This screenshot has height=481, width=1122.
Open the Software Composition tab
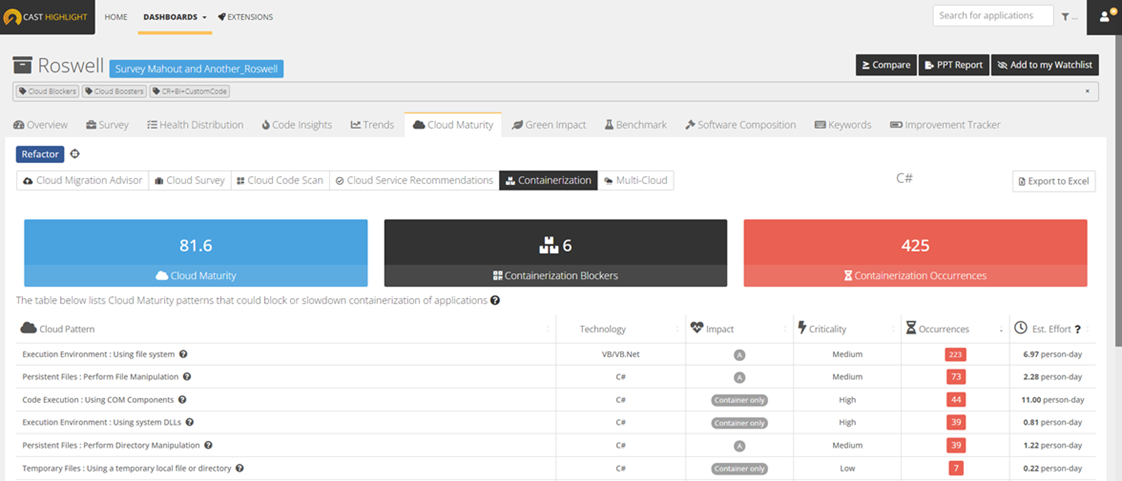coord(740,125)
